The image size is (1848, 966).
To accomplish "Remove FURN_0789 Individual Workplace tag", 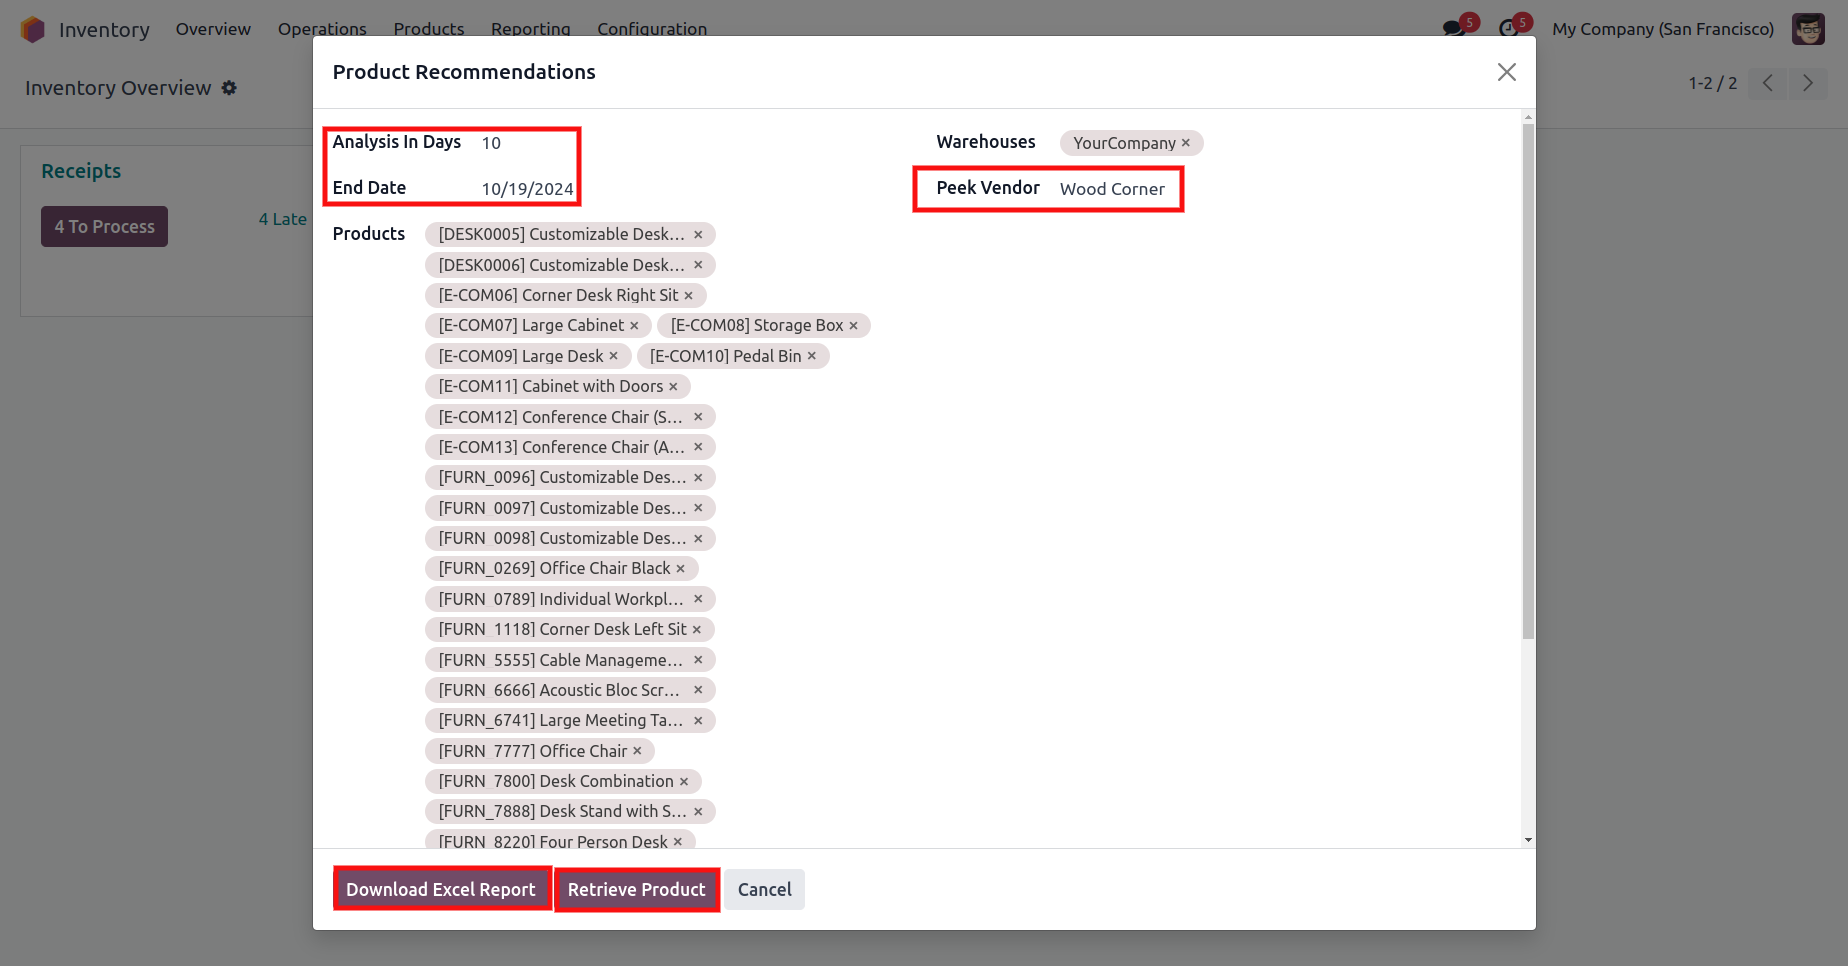I will pos(698,599).
